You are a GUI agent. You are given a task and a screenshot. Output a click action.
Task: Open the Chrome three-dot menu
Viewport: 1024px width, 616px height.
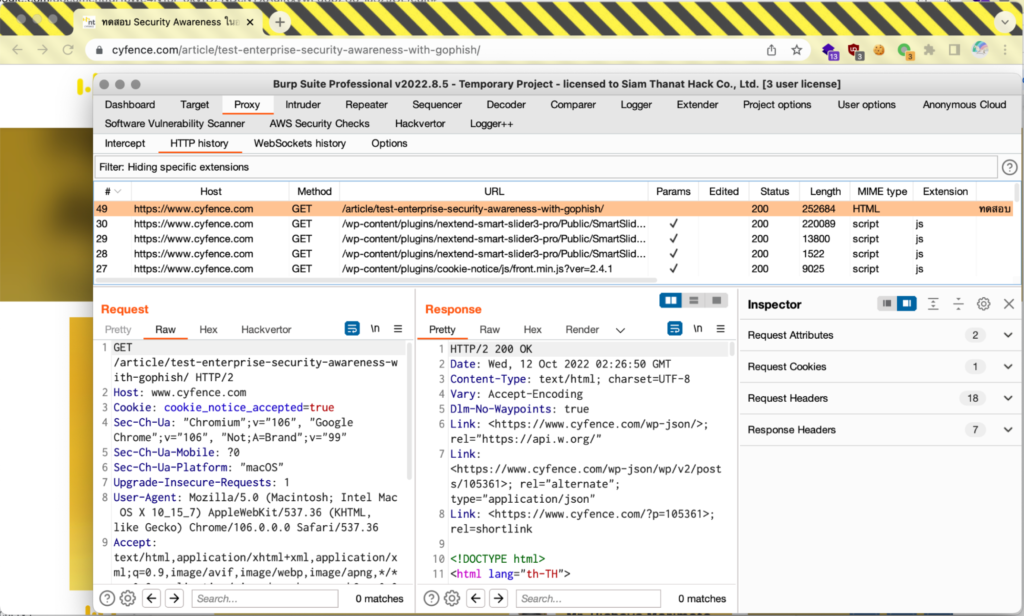click(1005, 50)
